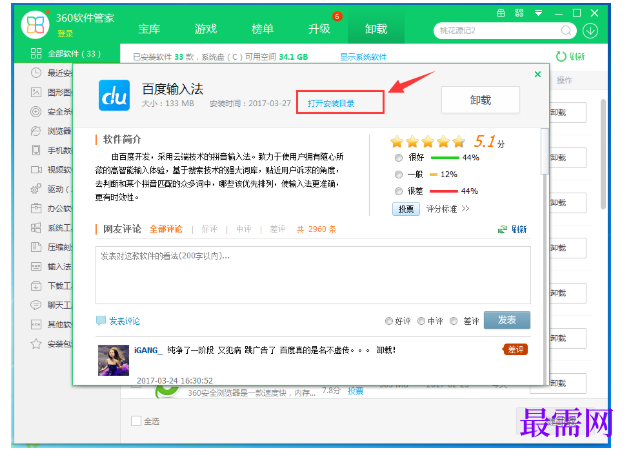Screen dimensions: 632x454
Task: Select the 很好 rating radio button
Action: pyautogui.click(x=399, y=158)
